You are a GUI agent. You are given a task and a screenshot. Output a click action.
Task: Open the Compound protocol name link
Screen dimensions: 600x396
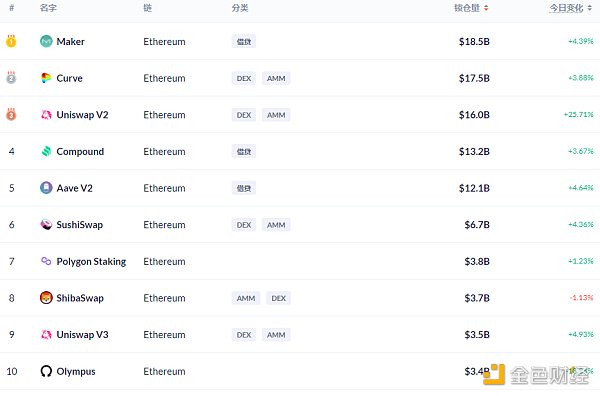(80, 152)
